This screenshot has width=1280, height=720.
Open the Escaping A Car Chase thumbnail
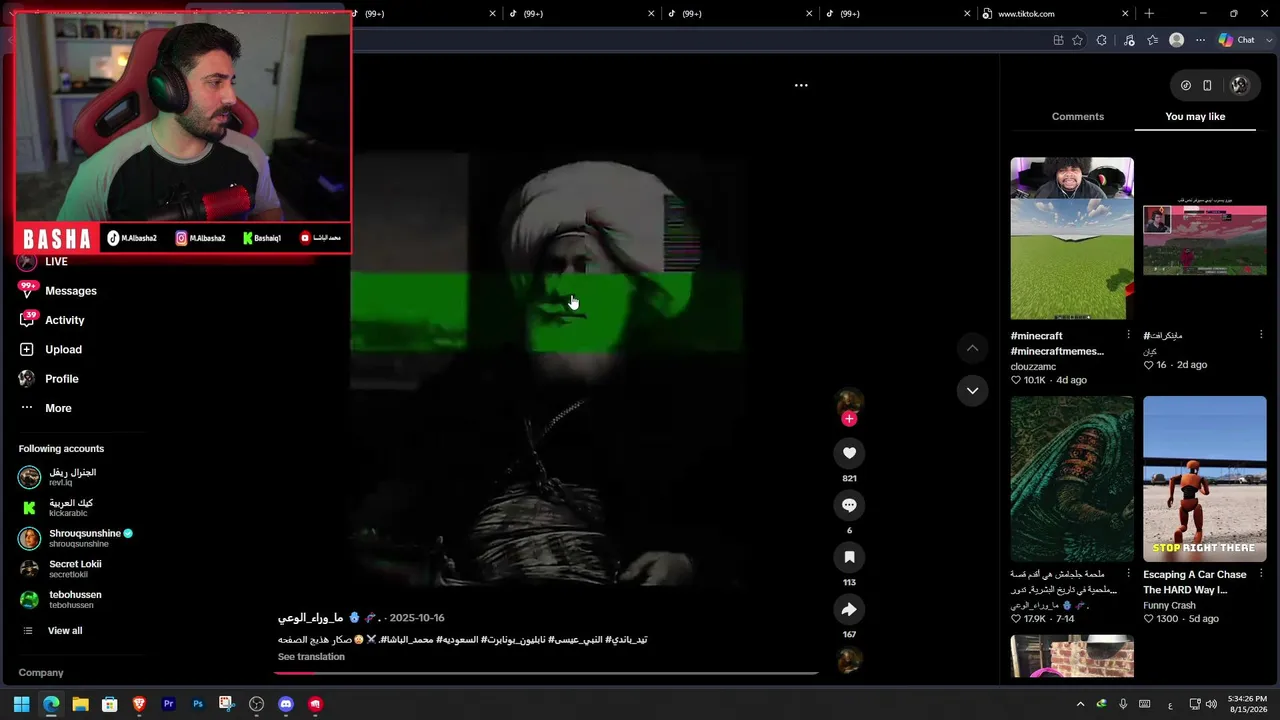(1205, 479)
